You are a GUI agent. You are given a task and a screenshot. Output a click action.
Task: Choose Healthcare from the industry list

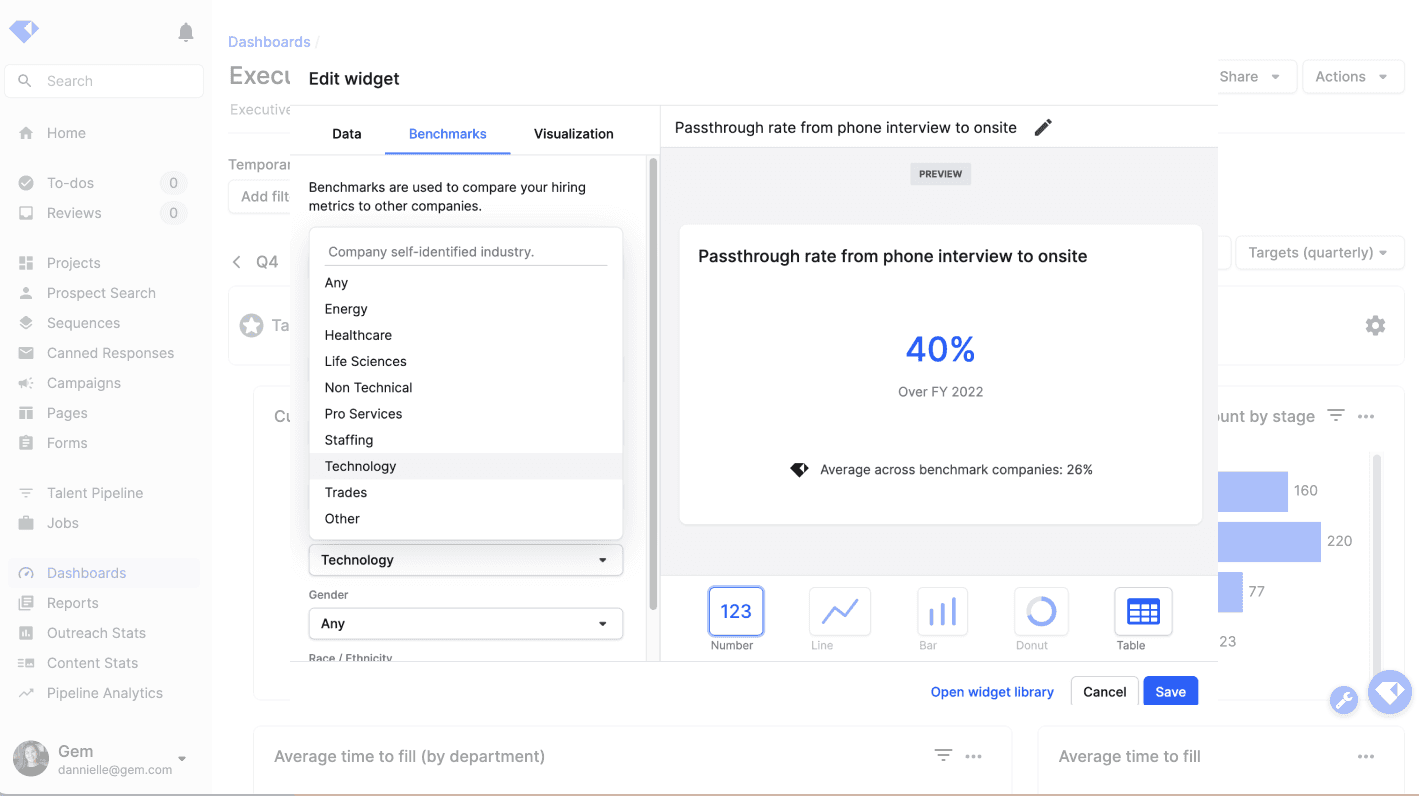pyautogui.click(x=358, y=335)
